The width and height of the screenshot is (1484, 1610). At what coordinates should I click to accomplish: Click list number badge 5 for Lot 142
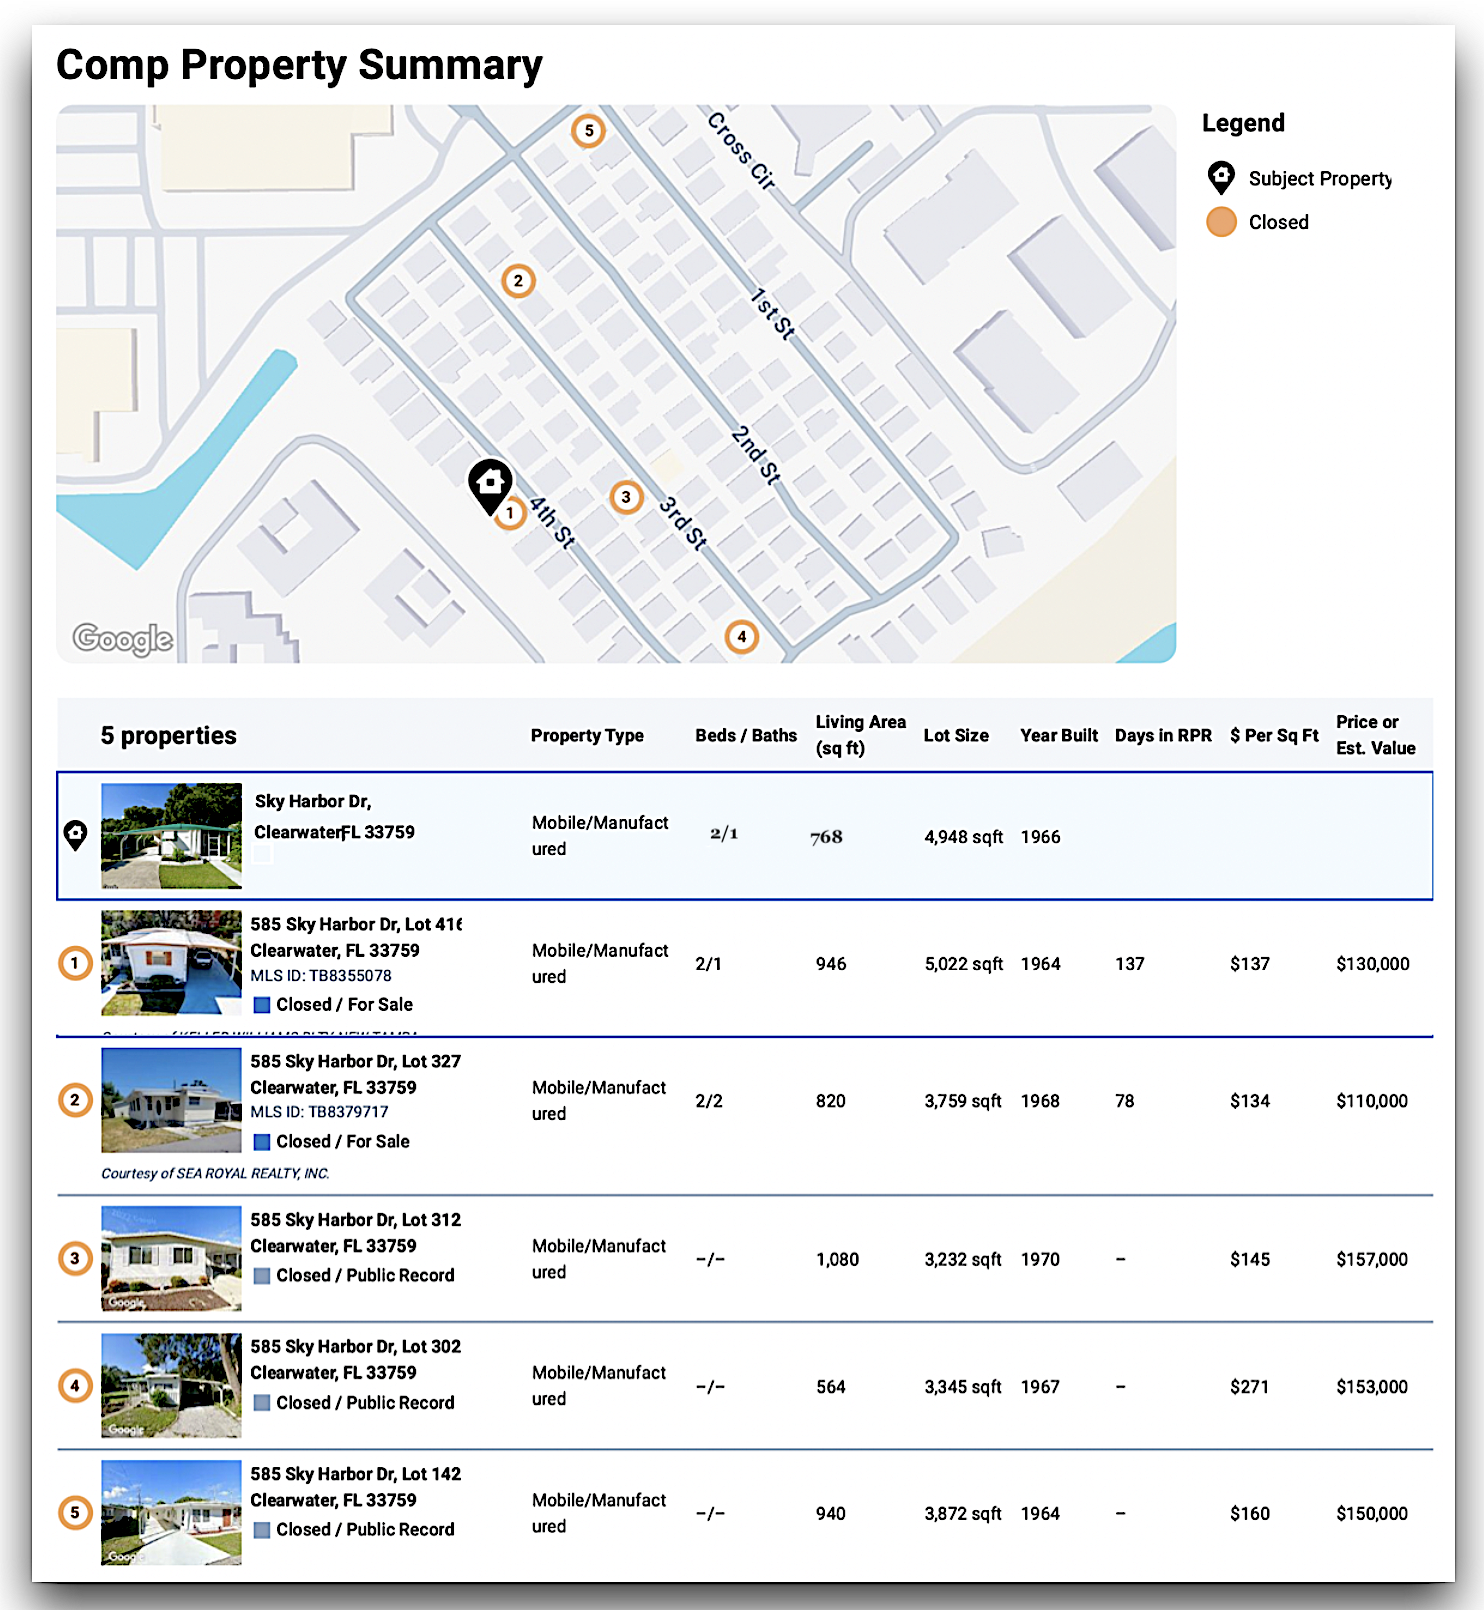[x=75, y=1513]
